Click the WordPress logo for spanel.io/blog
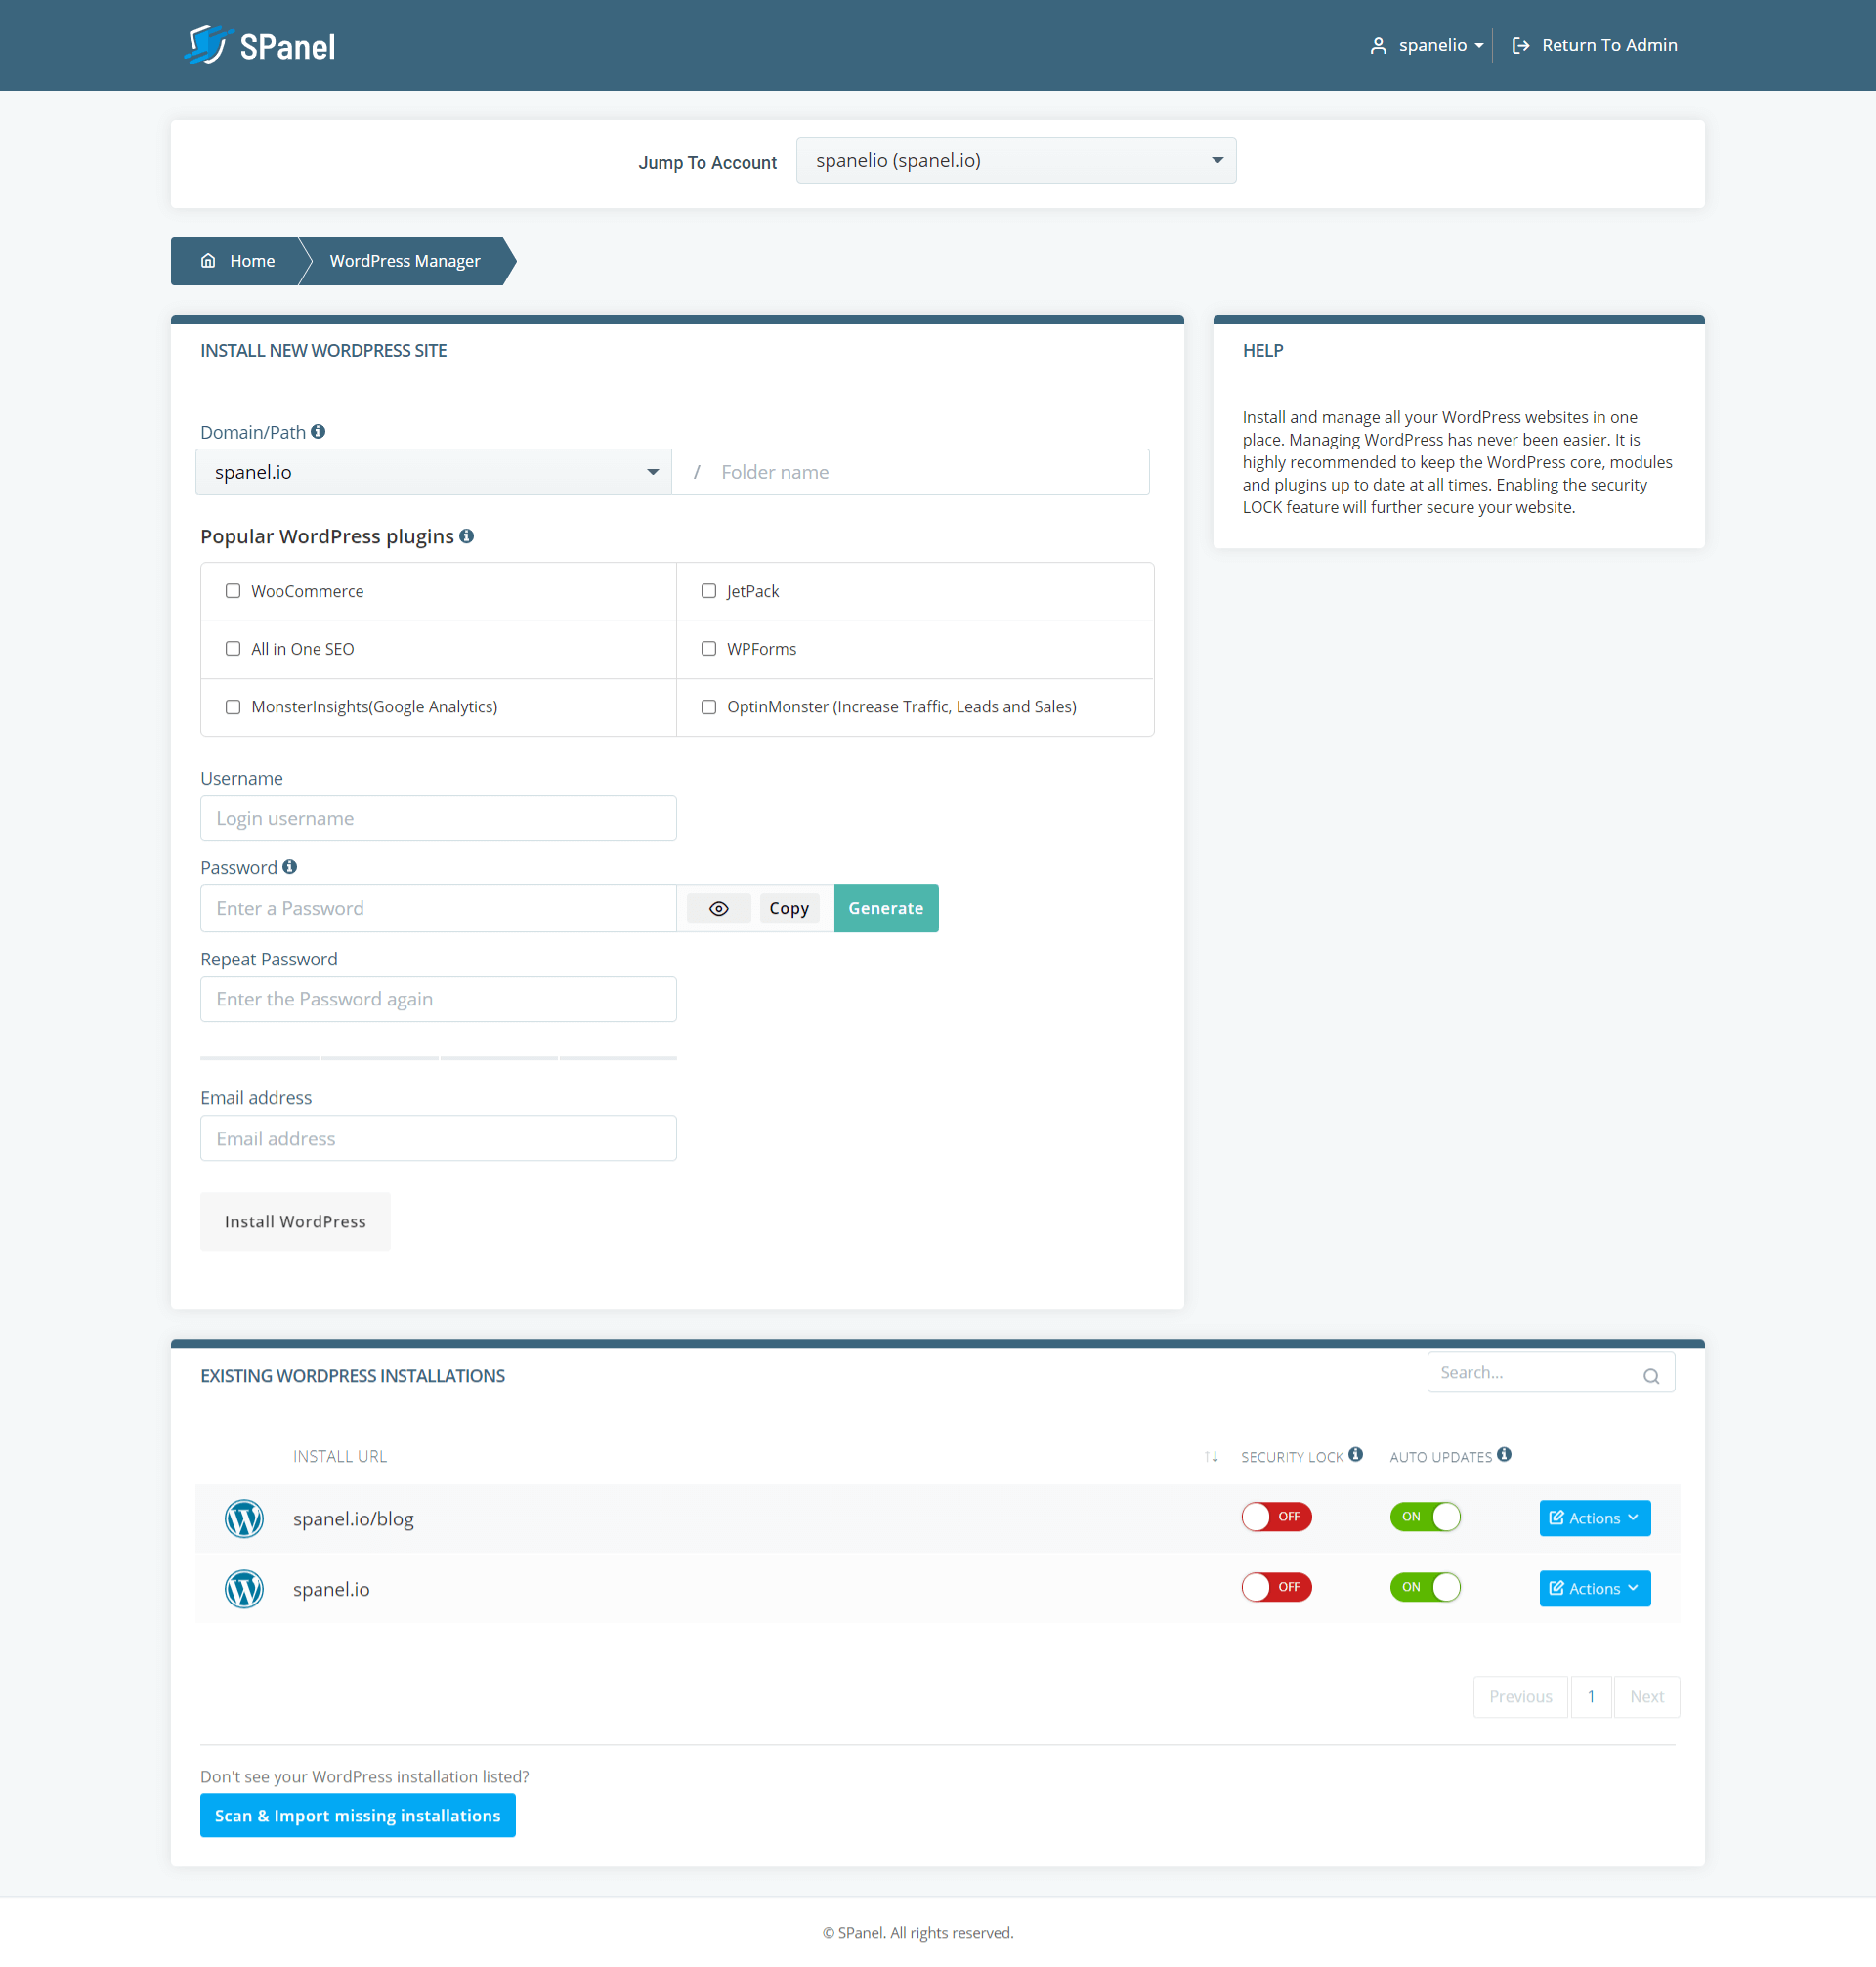Screen dimensions: 1876x1967 (x=244, y=1519)
